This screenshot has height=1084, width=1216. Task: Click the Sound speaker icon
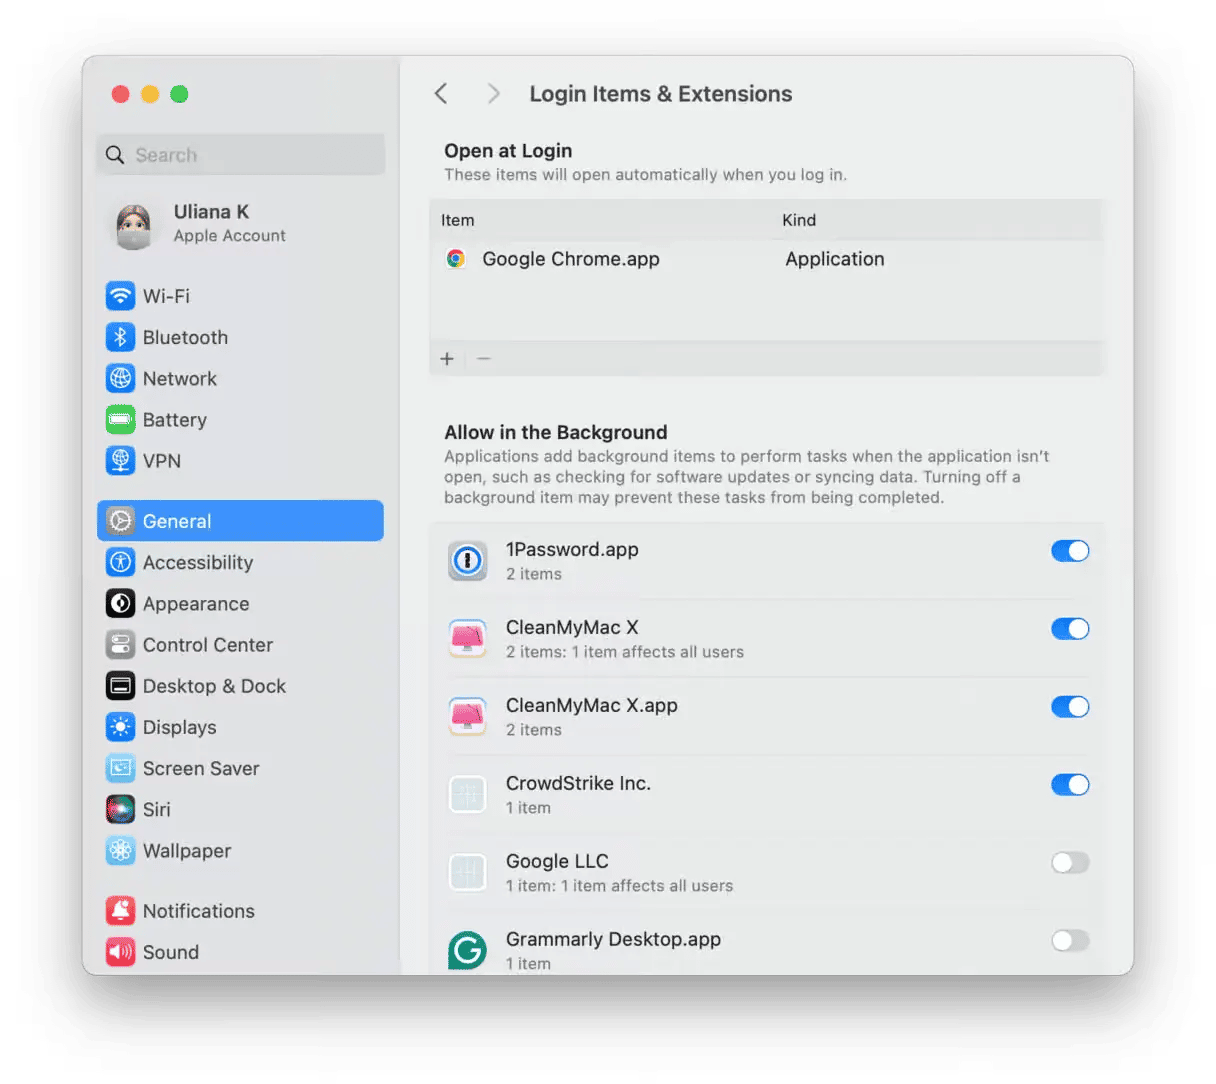pyautogui.click(x=120, y=952)
